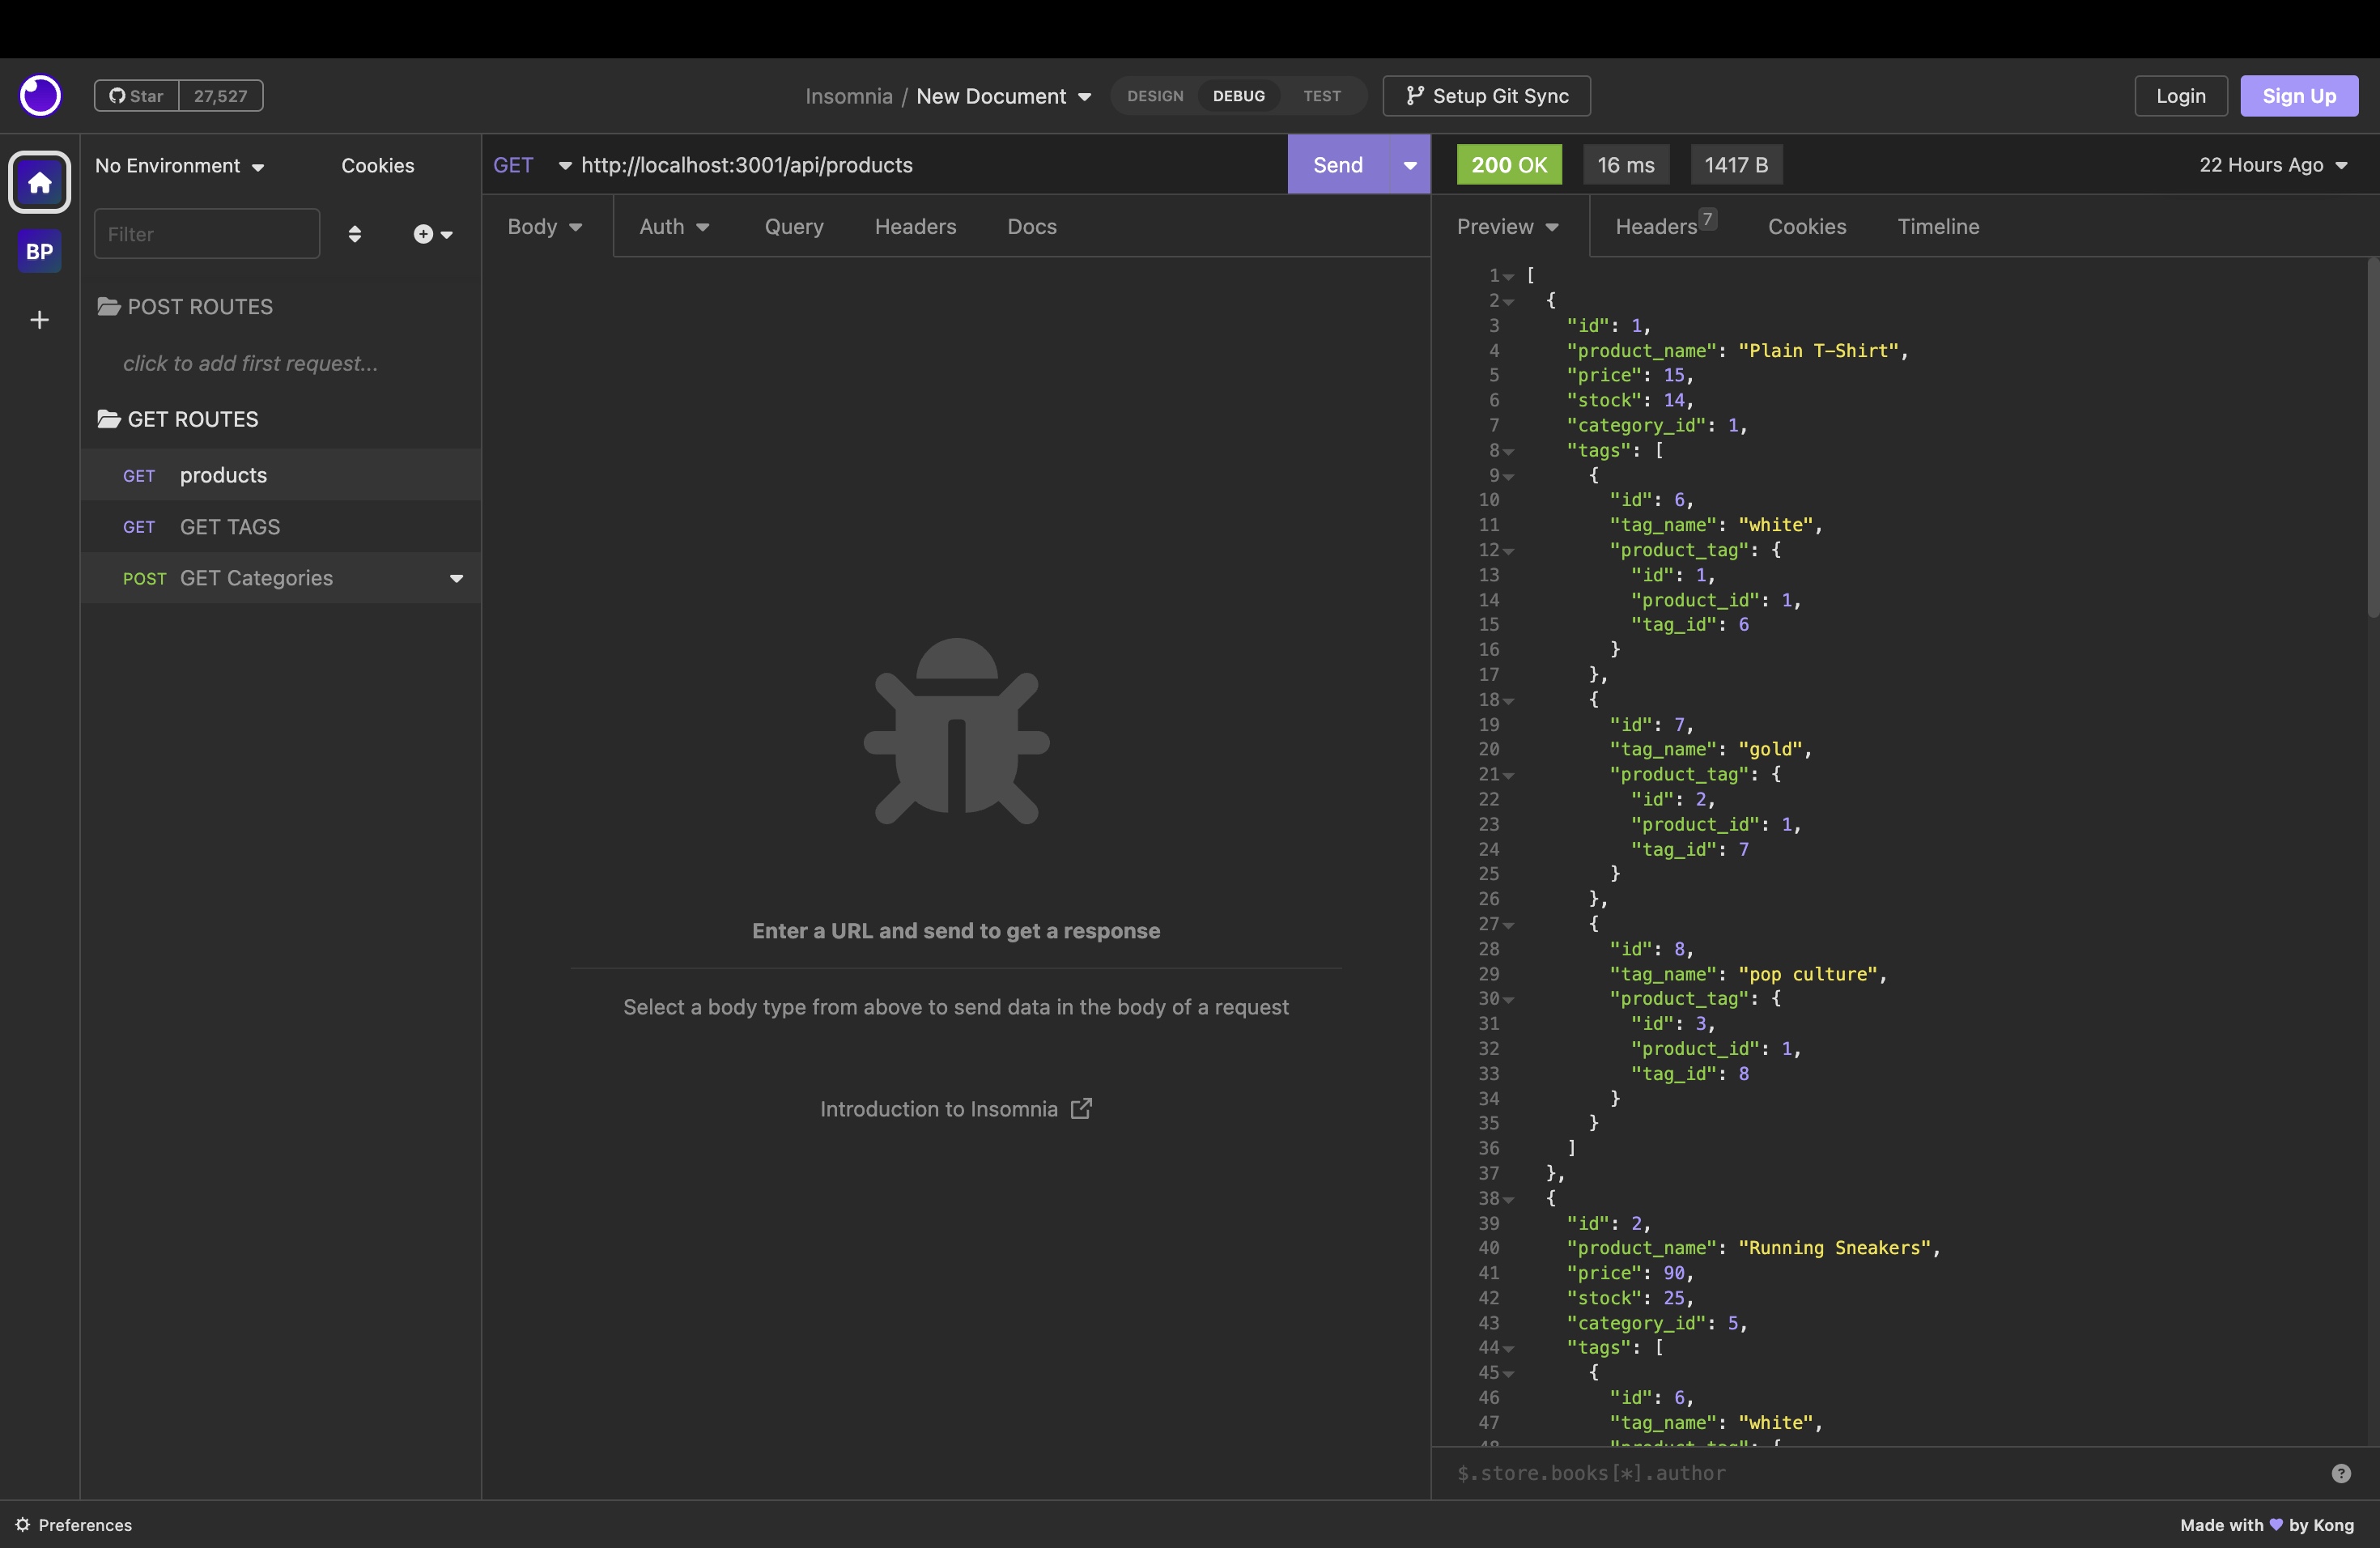Click the 27,527 star count

pyautogui.click(x=221, y=96)
